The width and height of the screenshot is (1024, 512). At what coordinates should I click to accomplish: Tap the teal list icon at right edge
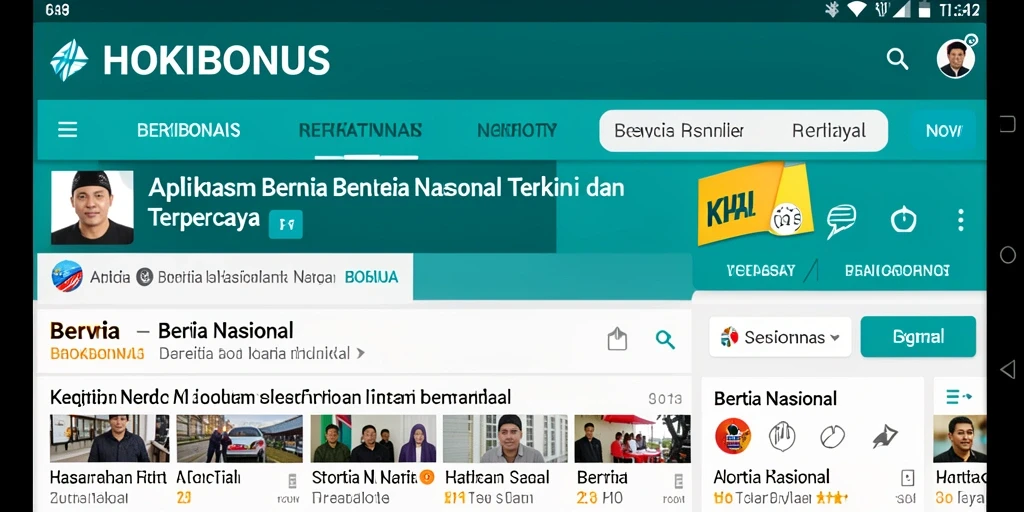[959, 396]
